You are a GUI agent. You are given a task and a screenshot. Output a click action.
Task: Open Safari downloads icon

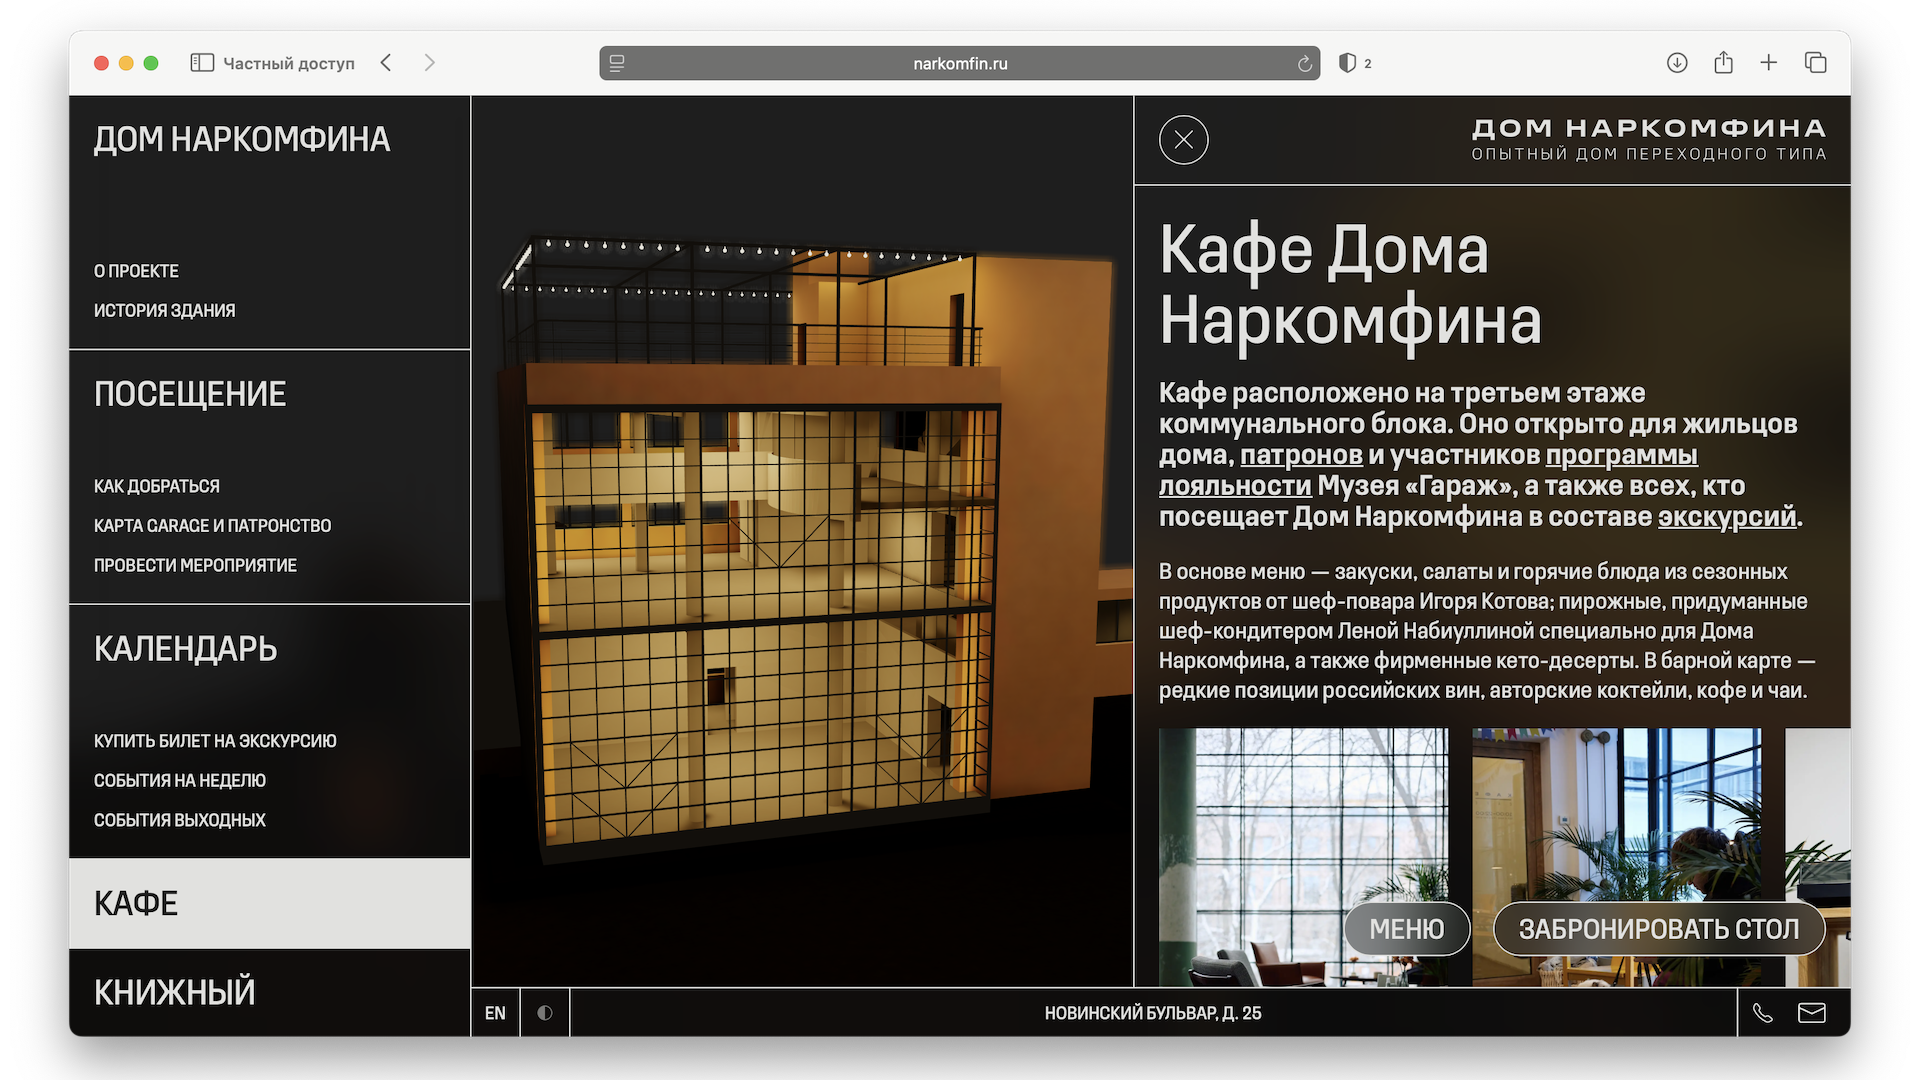click(x=1677, y=63)
